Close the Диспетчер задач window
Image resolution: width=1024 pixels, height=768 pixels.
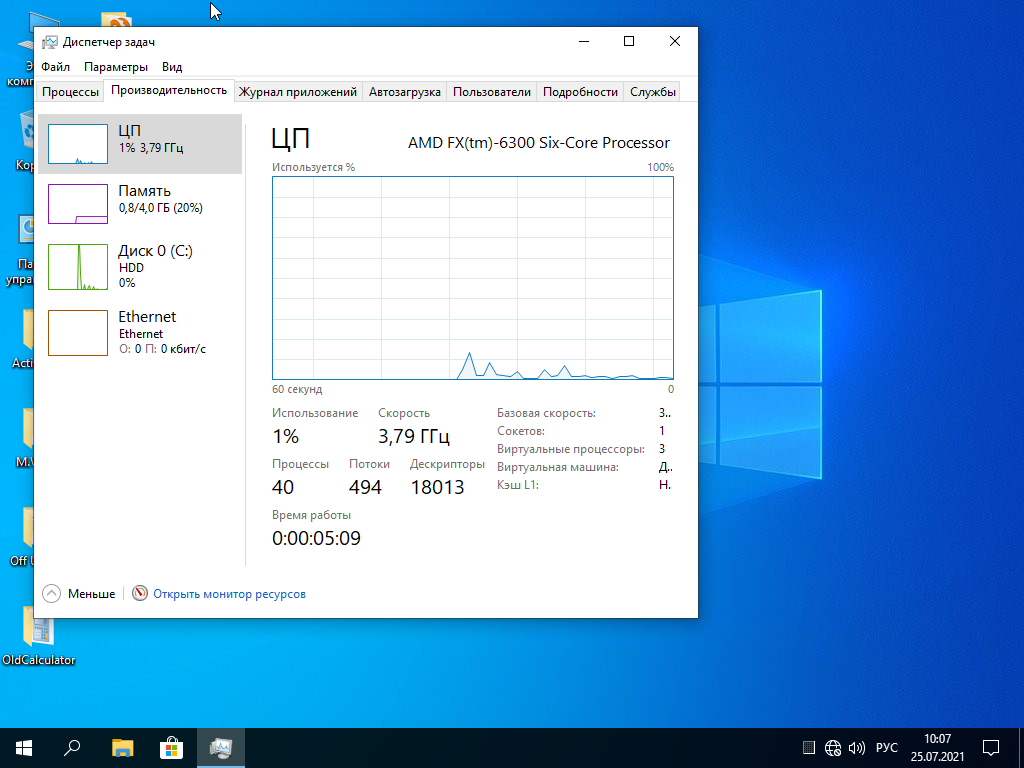click(675, 41)
